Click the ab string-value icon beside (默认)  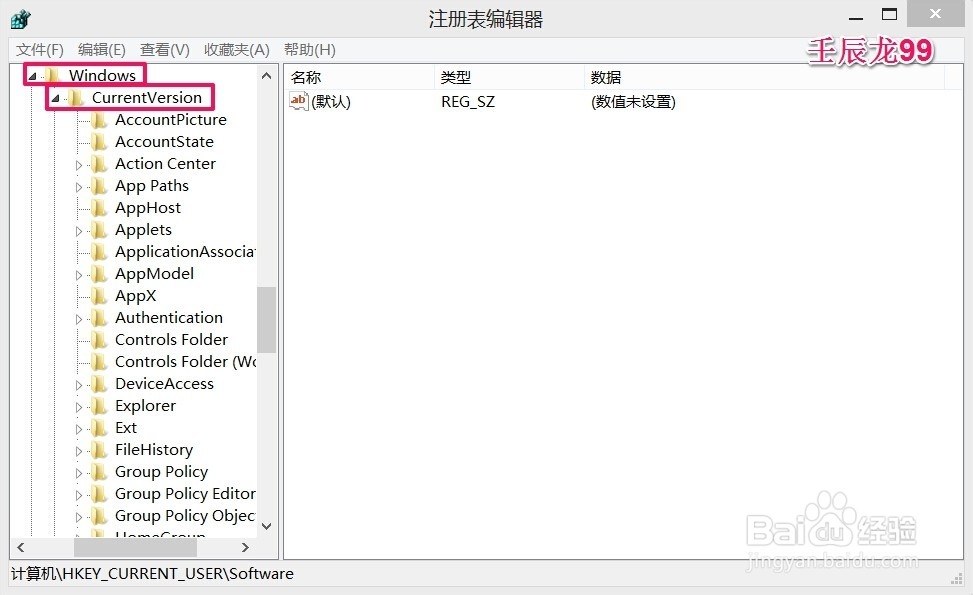(297, 100)
